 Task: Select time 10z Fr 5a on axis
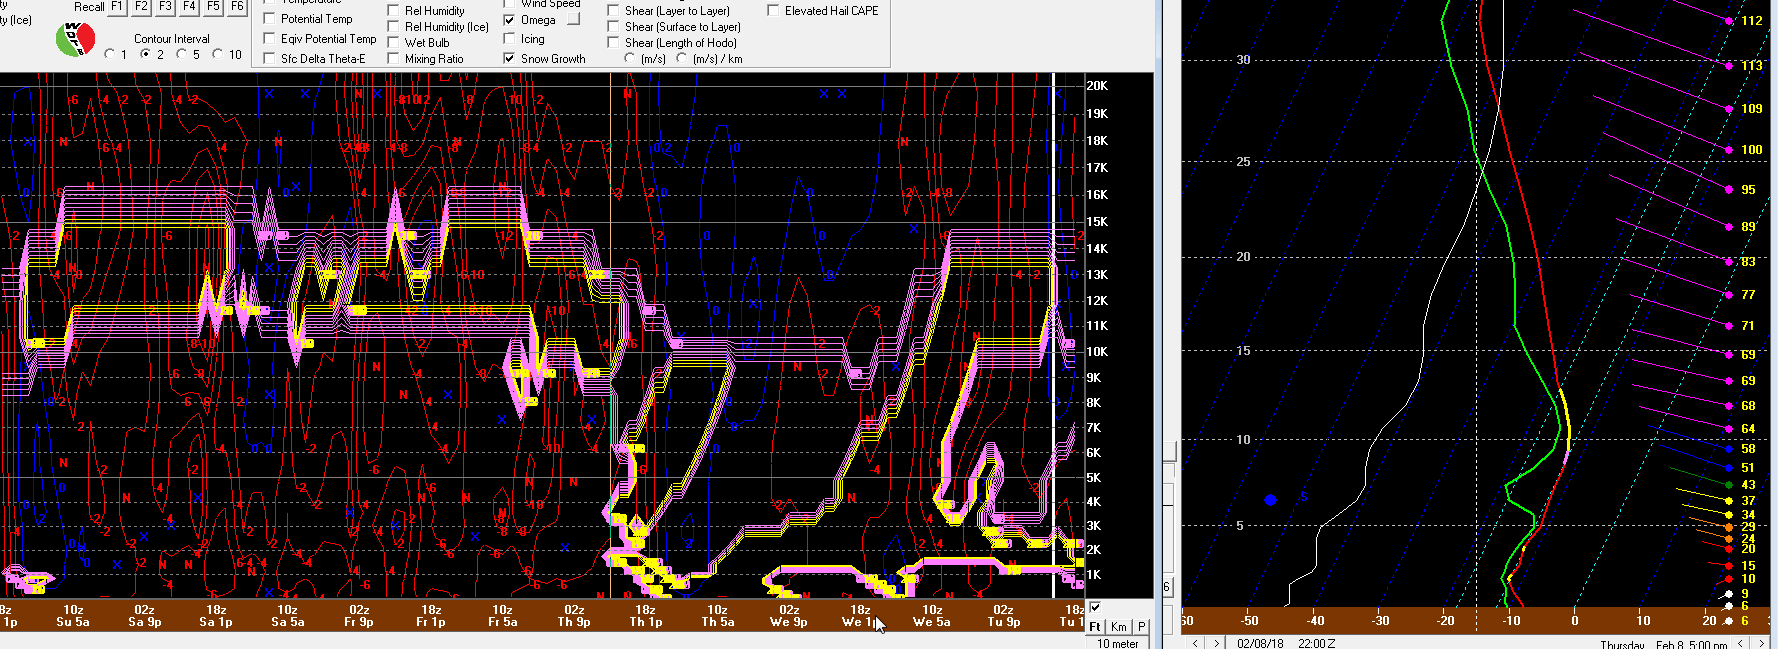click(502, 615)
